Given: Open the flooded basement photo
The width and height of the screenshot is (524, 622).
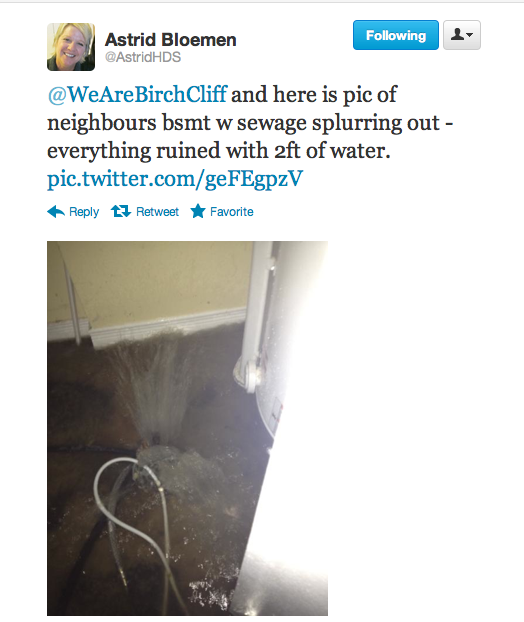Looking at the screenshot, I should (x=187, y=428).
